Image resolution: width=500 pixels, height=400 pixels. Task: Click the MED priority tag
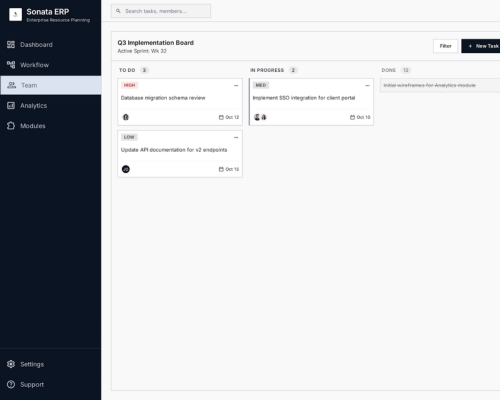(x=261, y=85)
